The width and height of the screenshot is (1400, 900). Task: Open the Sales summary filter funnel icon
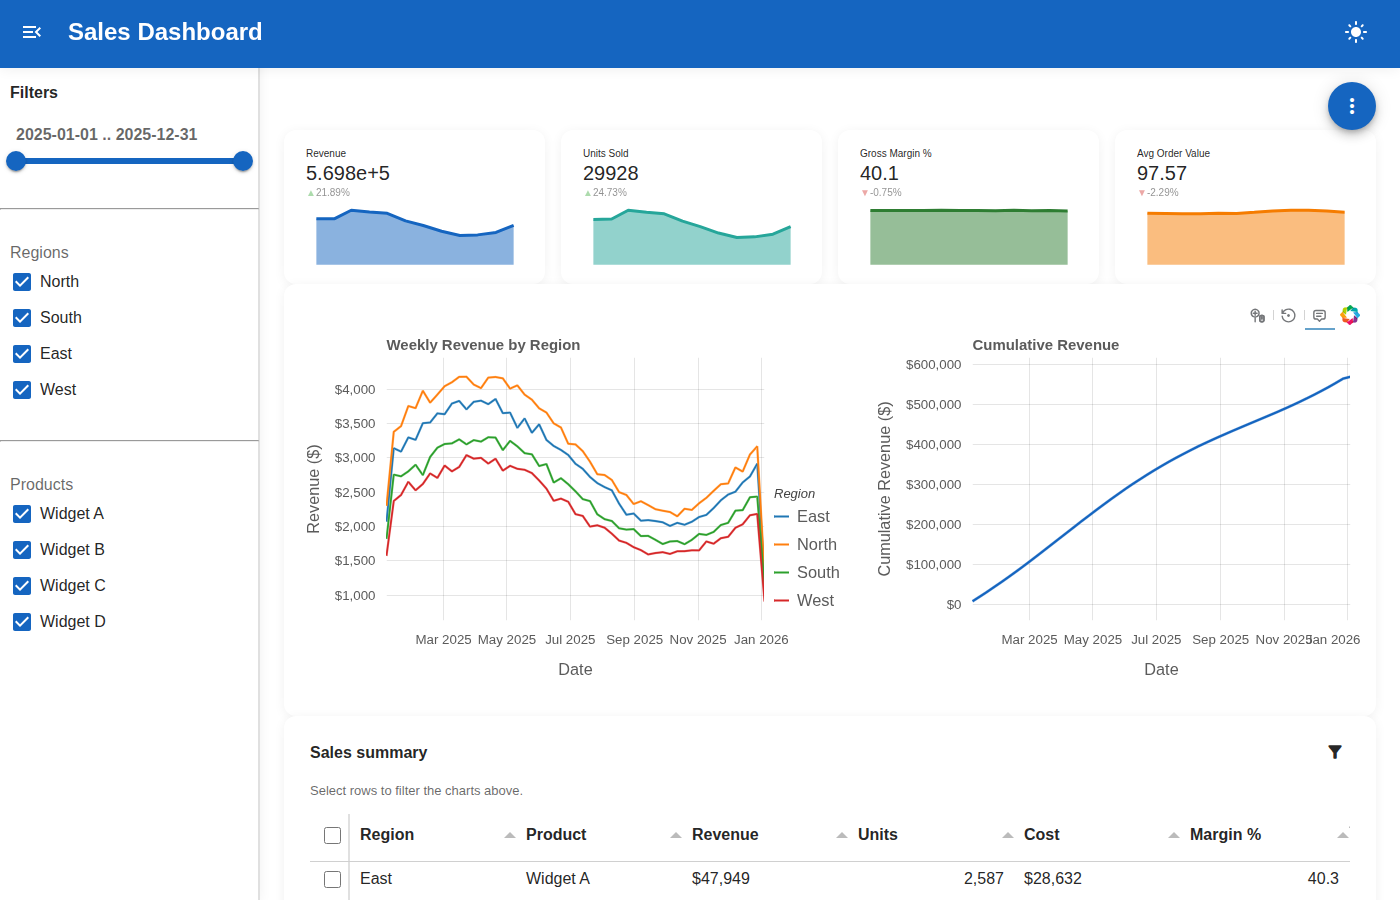[x=1335, y=752]
